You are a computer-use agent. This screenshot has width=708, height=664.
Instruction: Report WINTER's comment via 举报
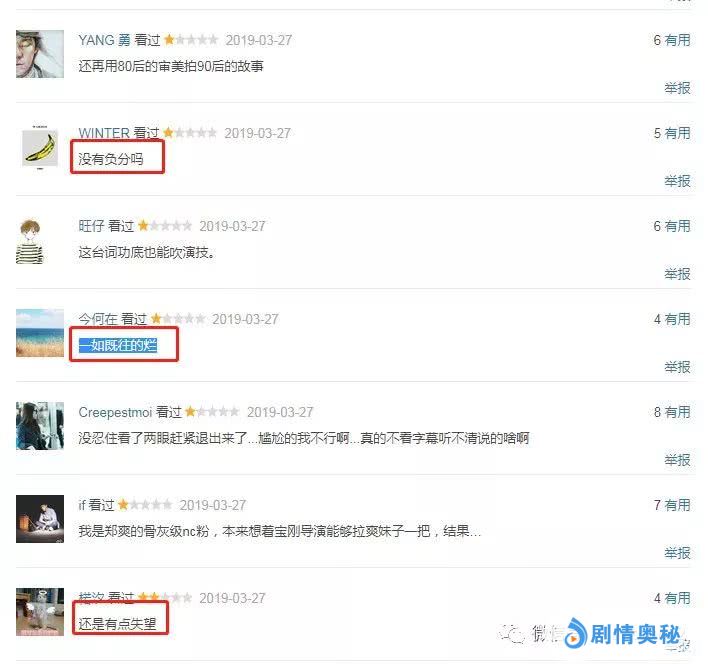click(677, 181)
